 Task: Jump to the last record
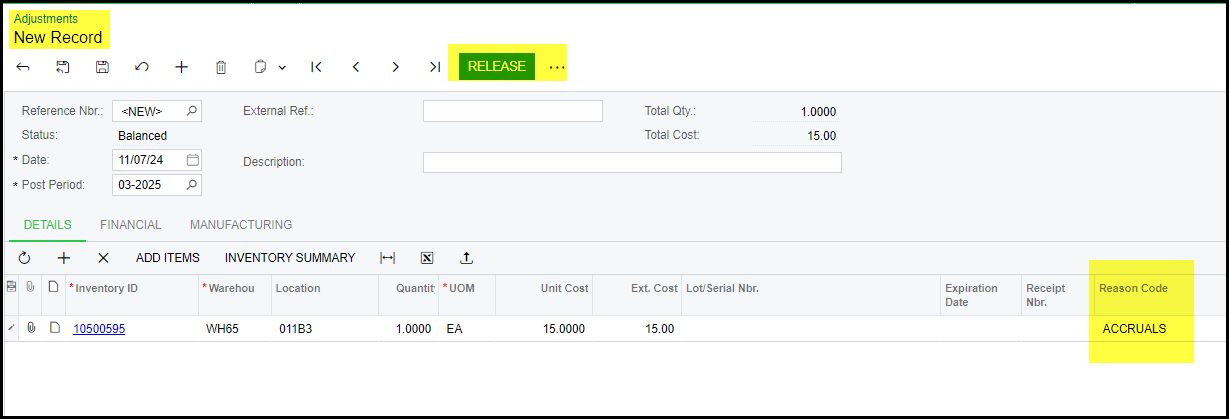434,67
